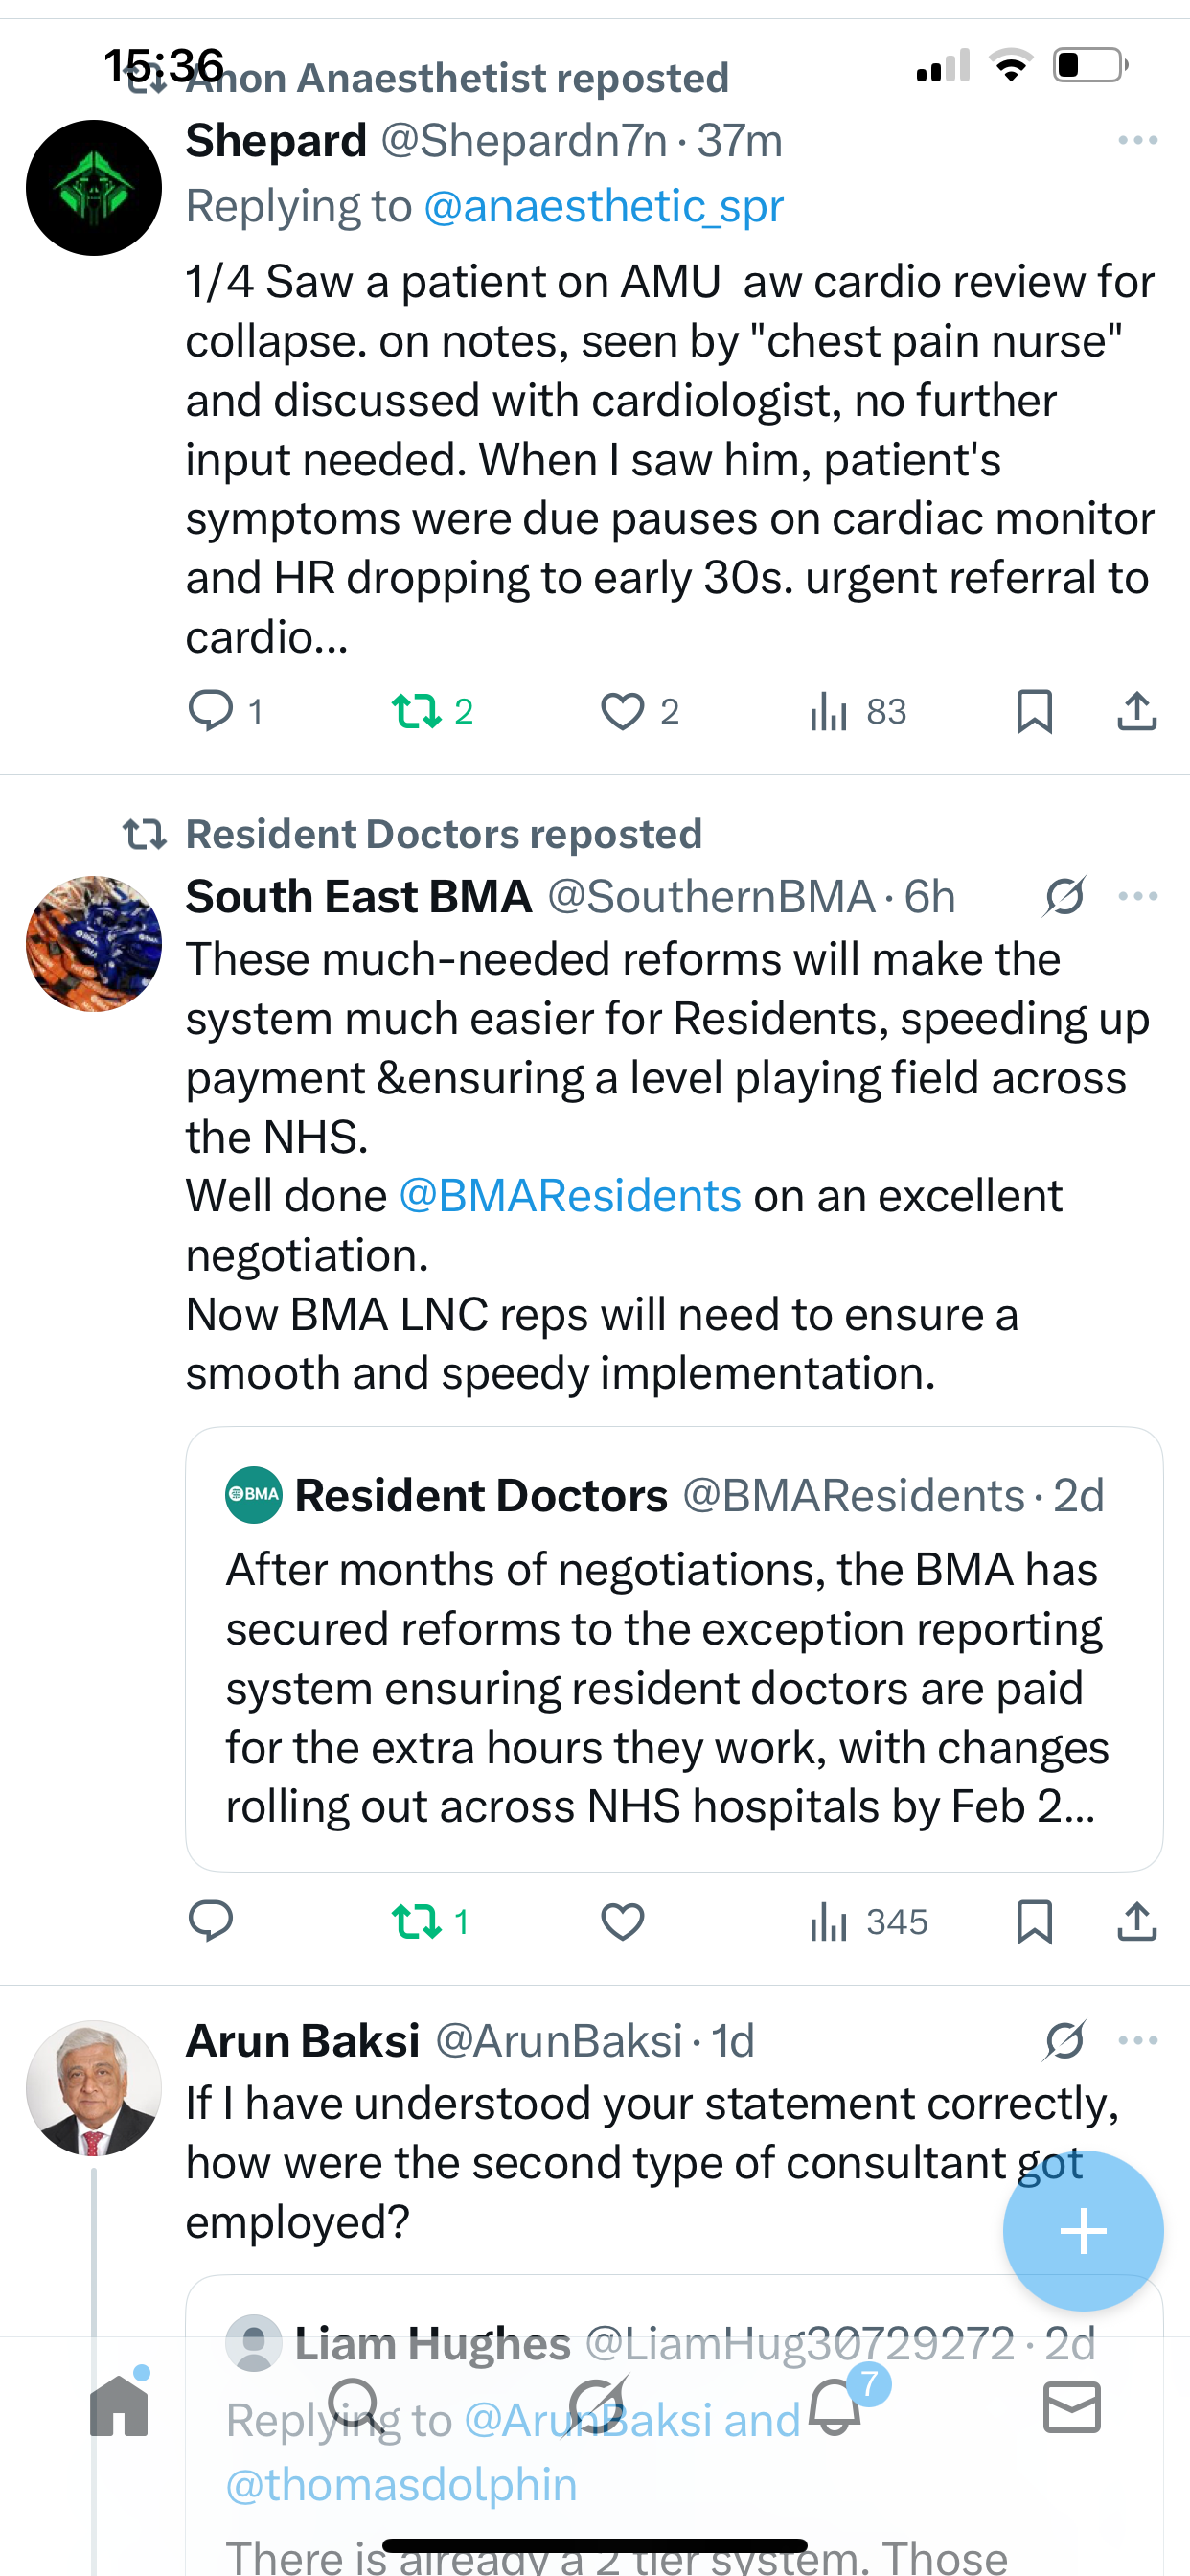Open quoted Resident Doctors post

[x=674, y=1648]
